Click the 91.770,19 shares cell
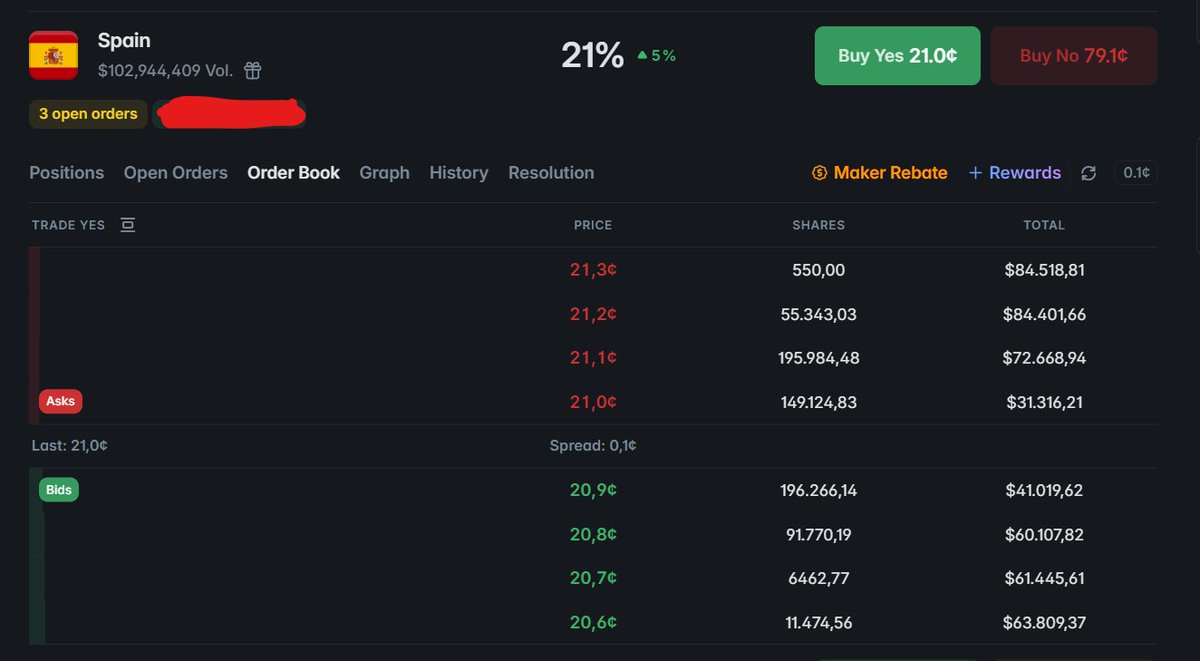This screenshot has height=661, width=1200. click(x=819, y=534)
